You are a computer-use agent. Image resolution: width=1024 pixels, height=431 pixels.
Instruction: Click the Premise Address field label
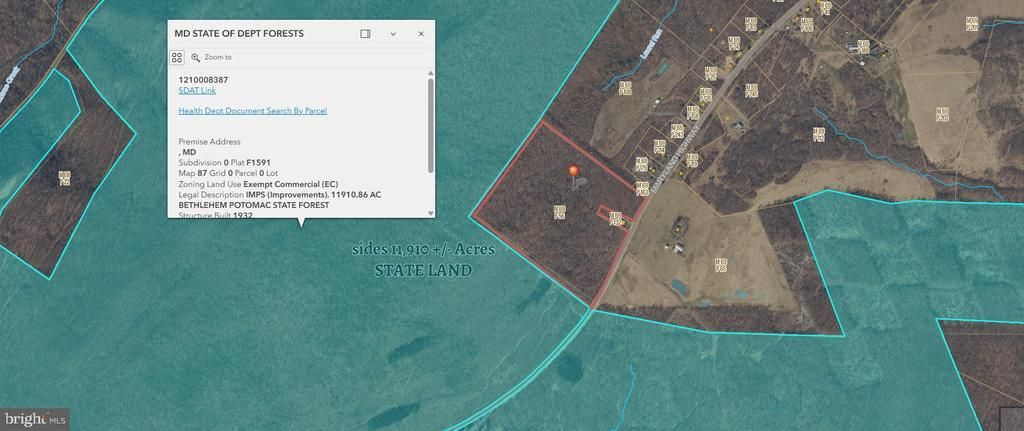pyautogui.click(x=209, y=142)
